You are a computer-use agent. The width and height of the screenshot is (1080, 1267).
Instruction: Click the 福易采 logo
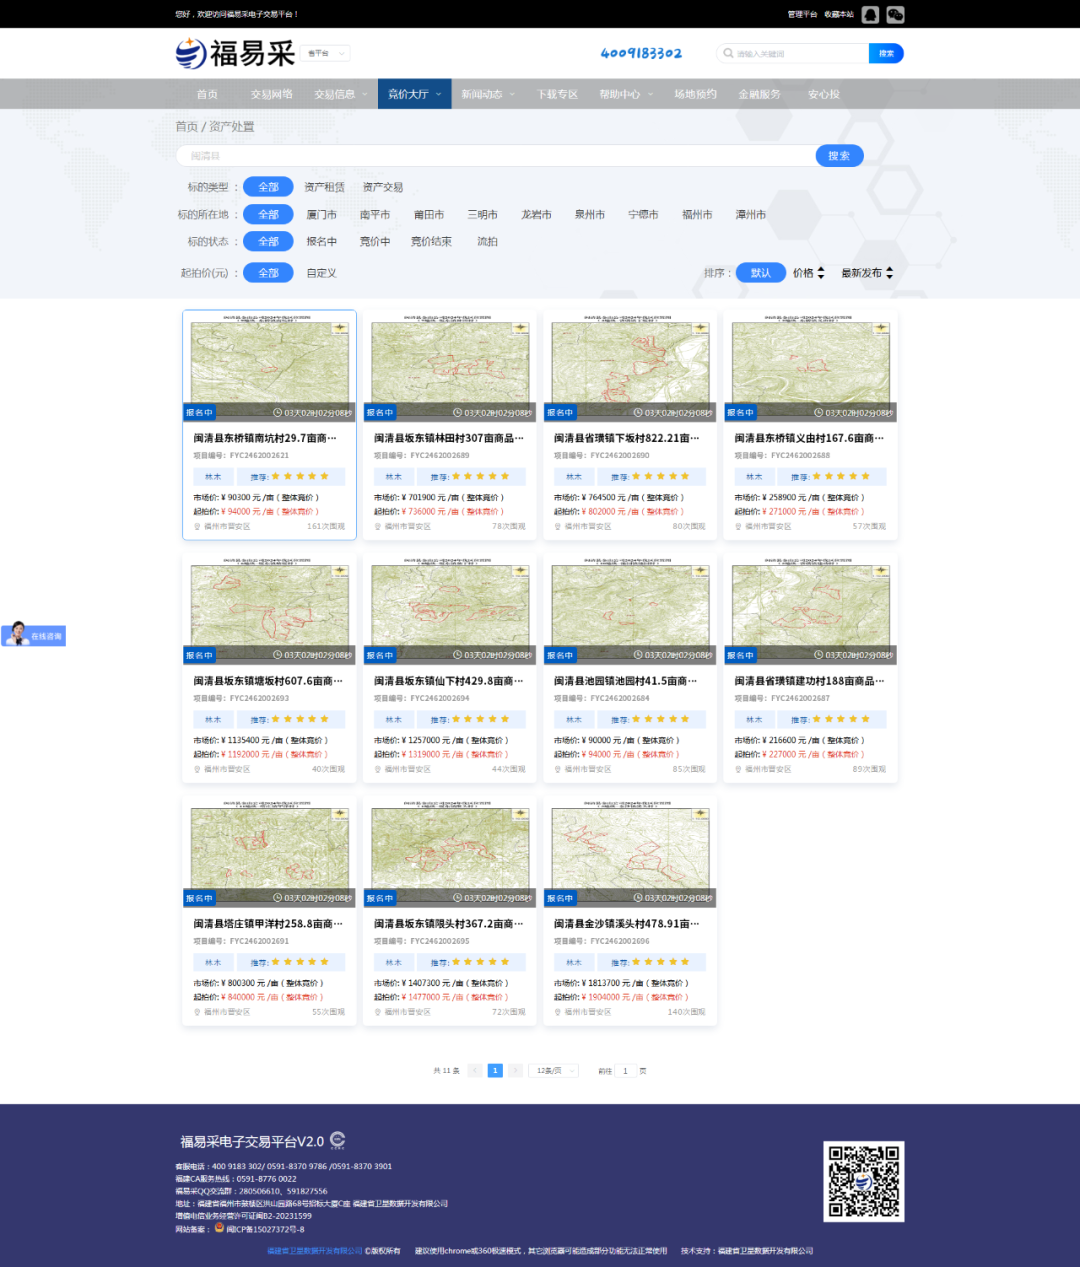click(x=236, y=53)
